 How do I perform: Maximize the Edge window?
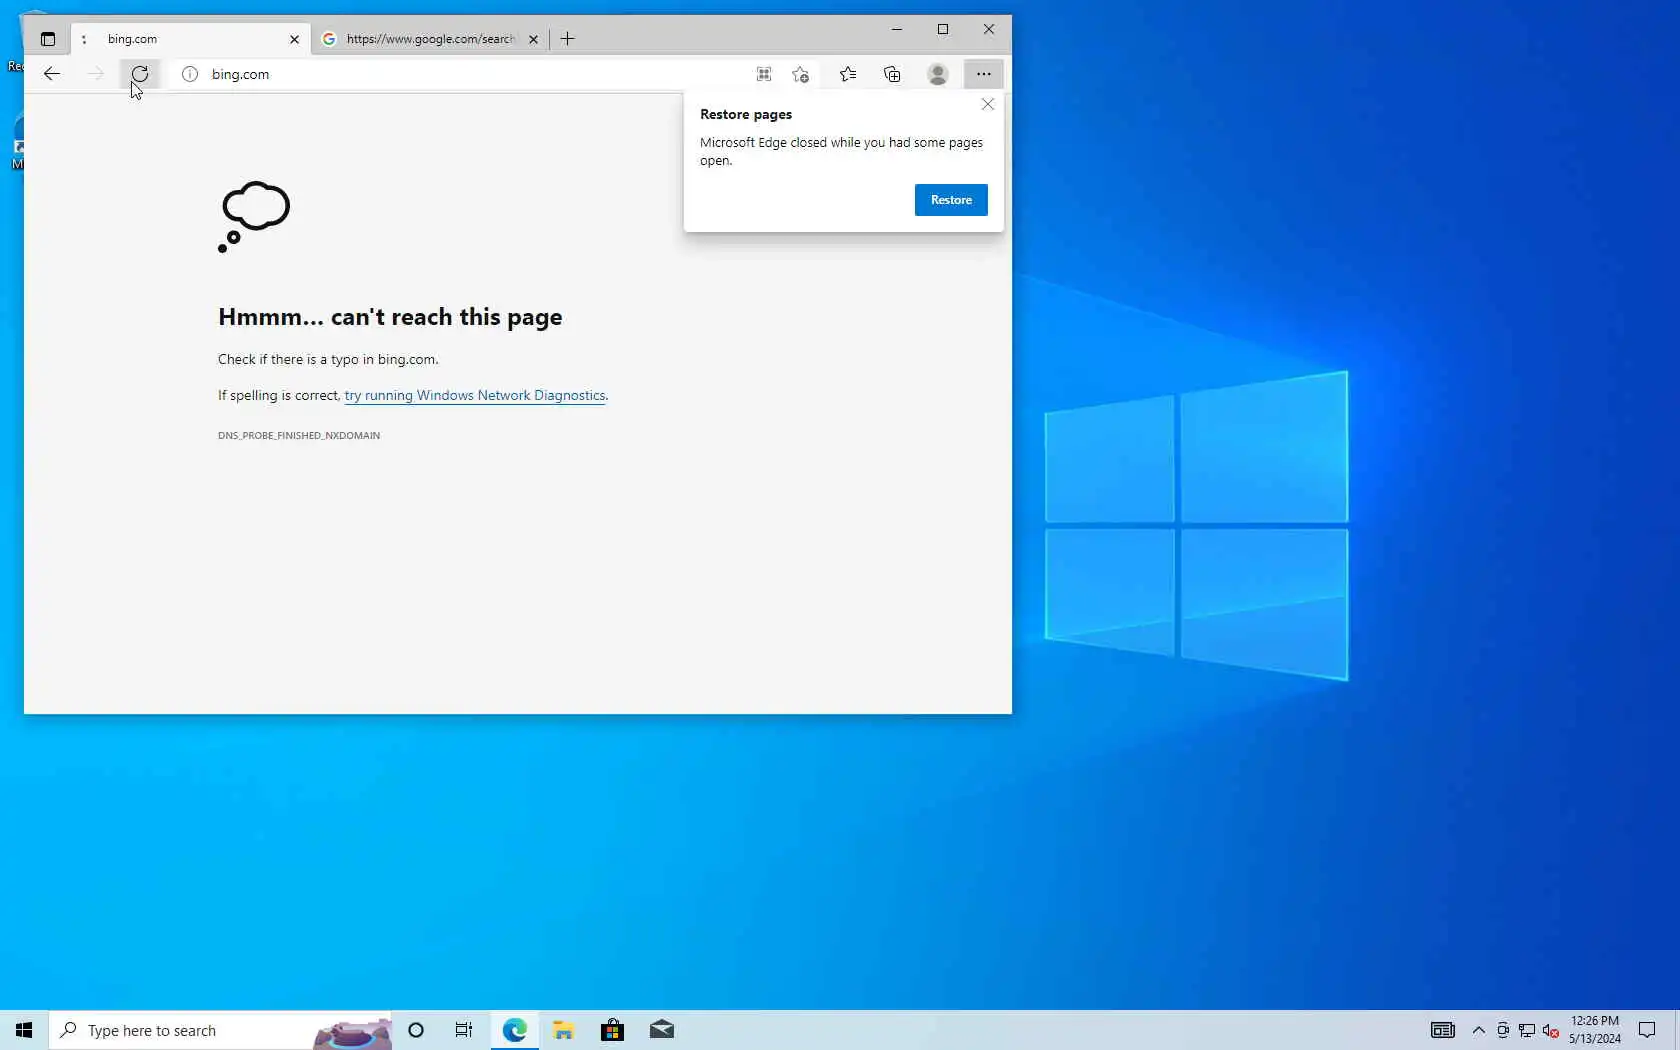[943, 29]
